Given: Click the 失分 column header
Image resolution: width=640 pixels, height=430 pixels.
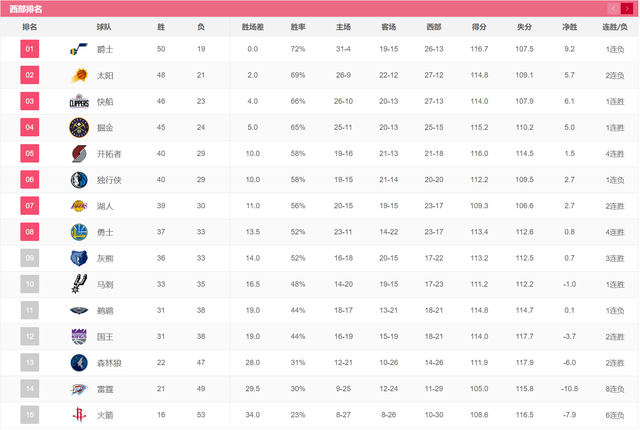Looking at the screenshot, I should 524,27.
